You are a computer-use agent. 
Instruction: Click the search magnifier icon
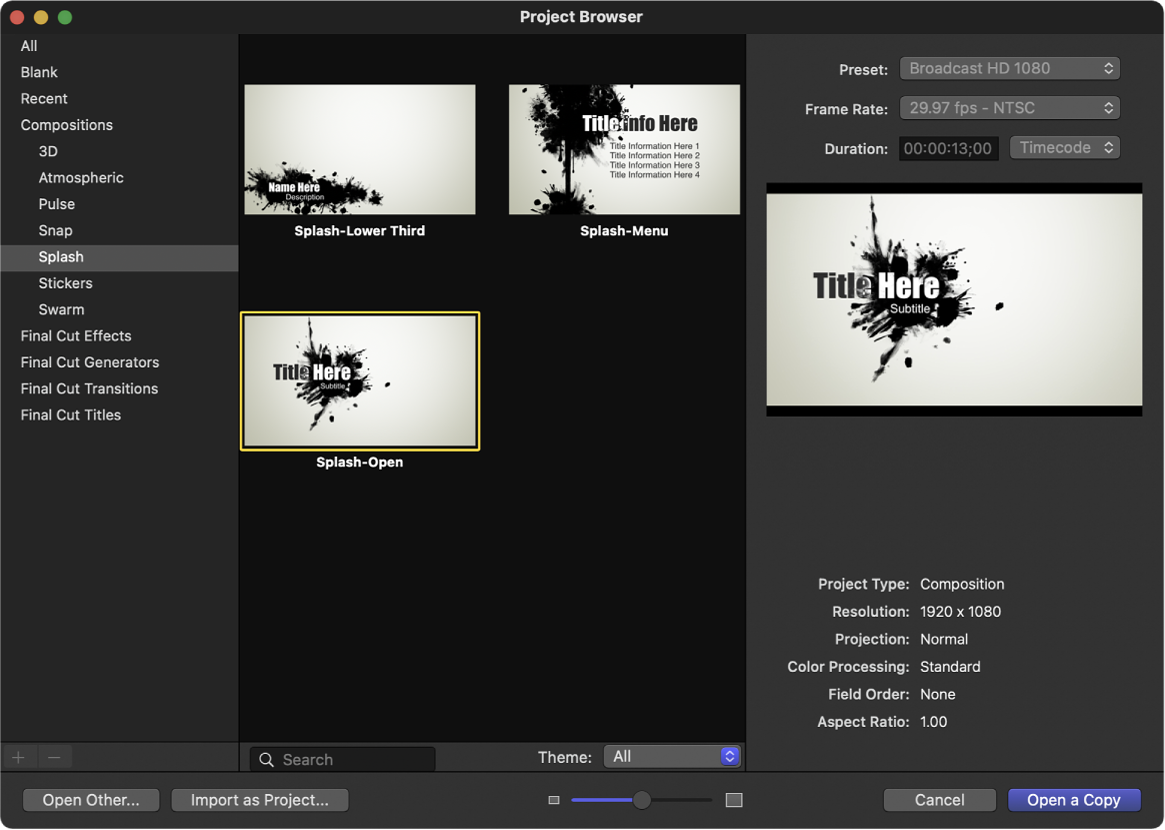[x=266, y=760]
